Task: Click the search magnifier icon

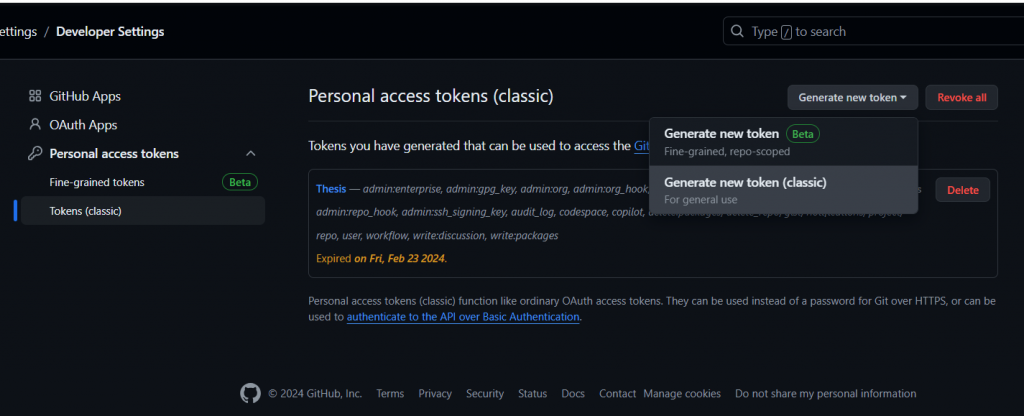Action: [738, 32]
